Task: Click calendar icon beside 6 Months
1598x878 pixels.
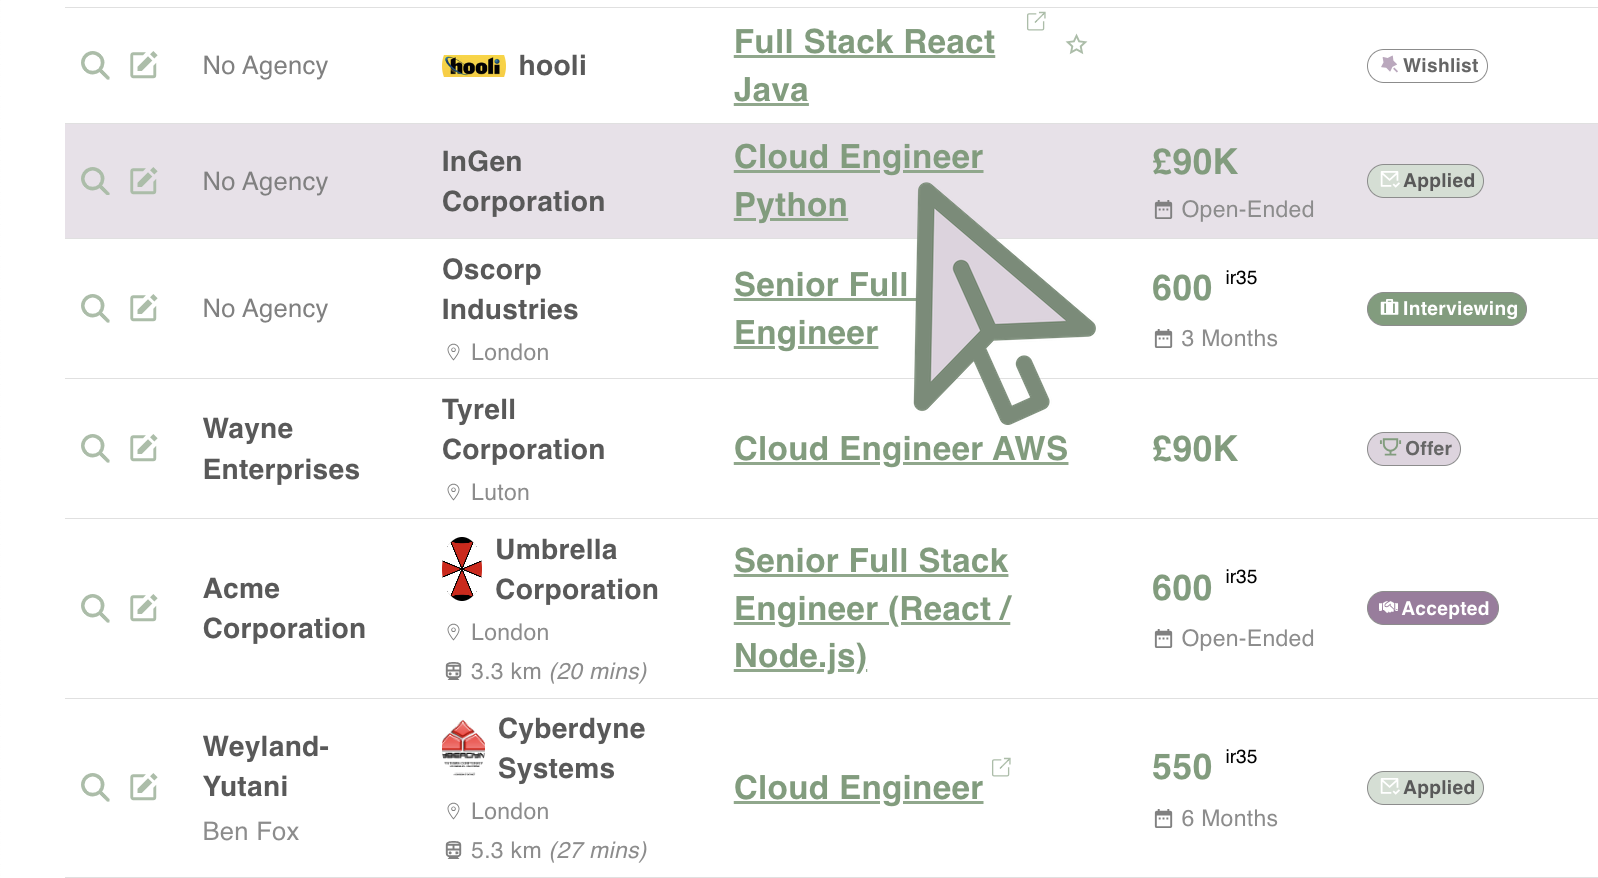Action: click(x=1163, y=818)
